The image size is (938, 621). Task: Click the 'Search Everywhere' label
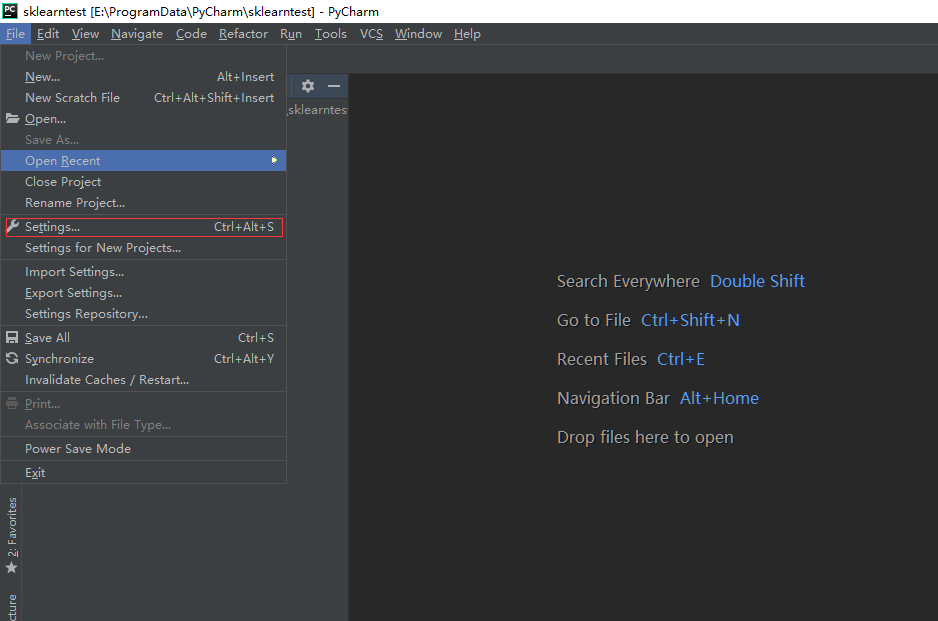click(628, 281)
